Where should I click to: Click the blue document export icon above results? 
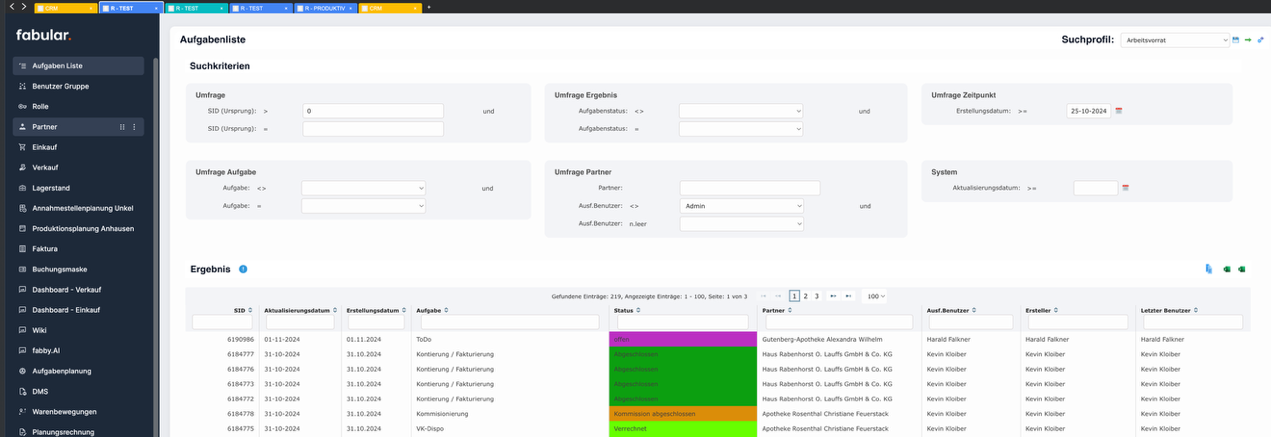pyautogui.click(x=1208, y=269)
